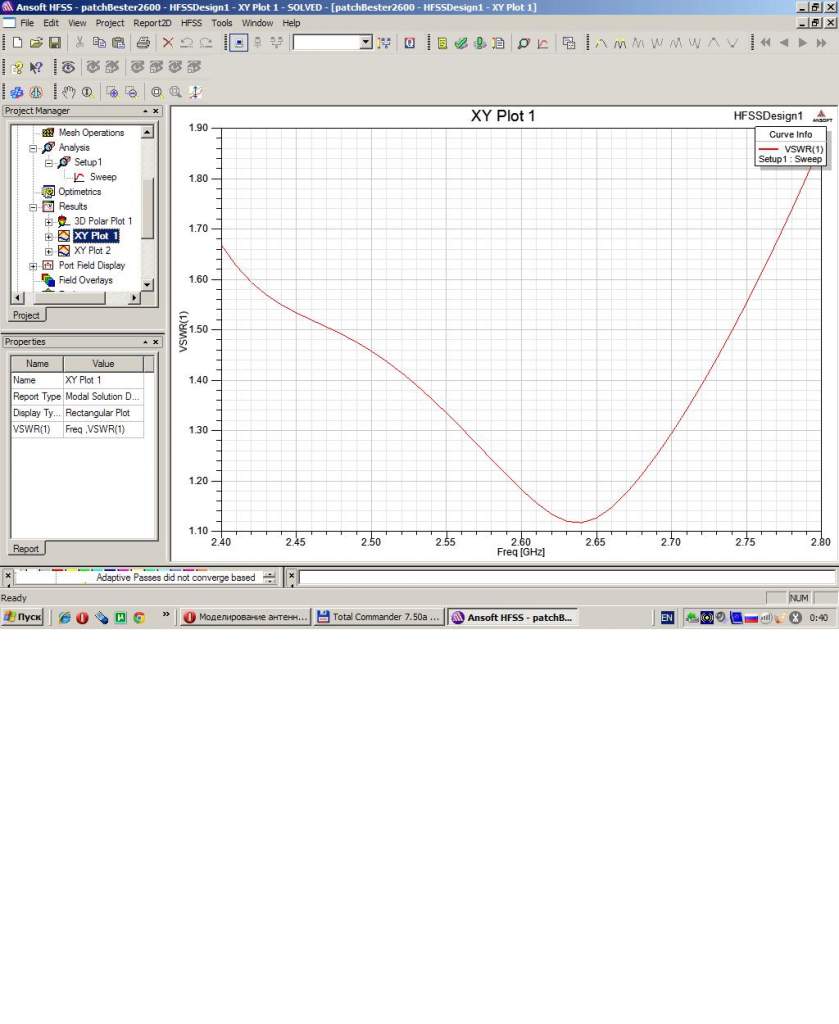Click the Print toolbar icon
839x1024 pixels.
coord(143,43)
